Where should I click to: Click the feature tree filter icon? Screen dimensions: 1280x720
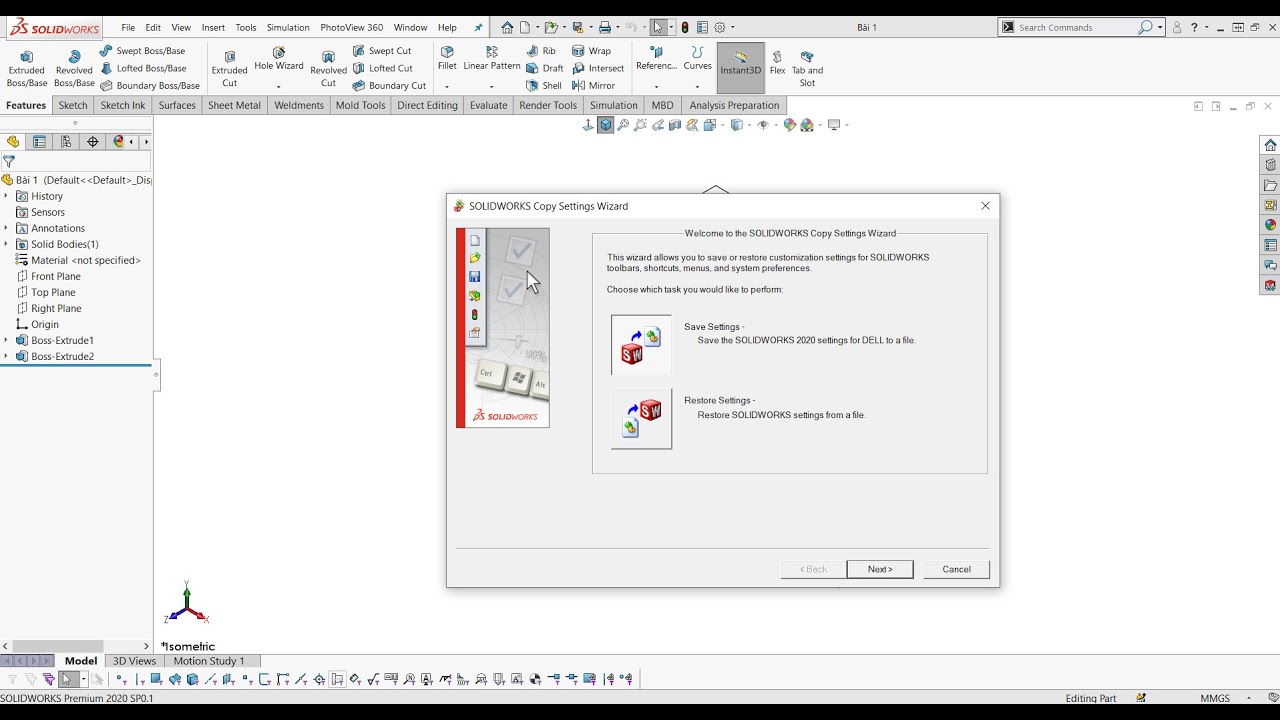click(x=9, y=161)
